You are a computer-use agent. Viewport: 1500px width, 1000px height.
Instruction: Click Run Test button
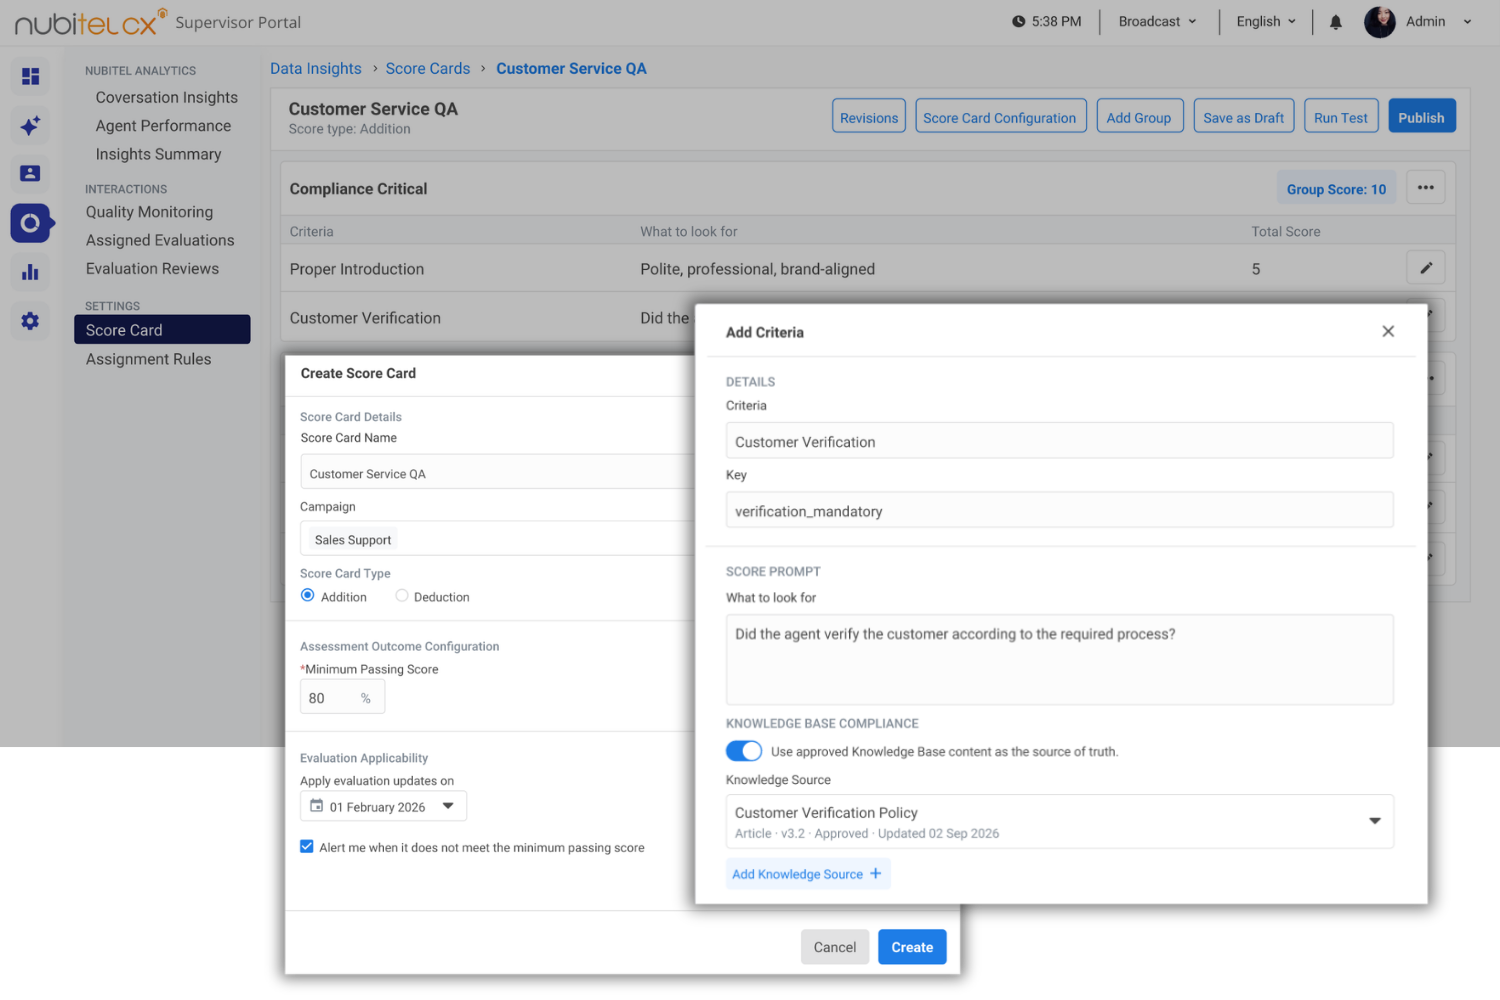pyautogui.click(x=1340, y=116)
